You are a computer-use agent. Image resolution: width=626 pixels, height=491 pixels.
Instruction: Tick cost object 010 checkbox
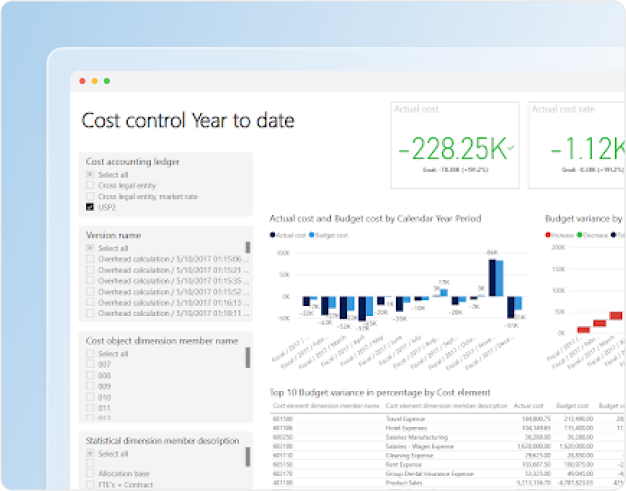90,397
